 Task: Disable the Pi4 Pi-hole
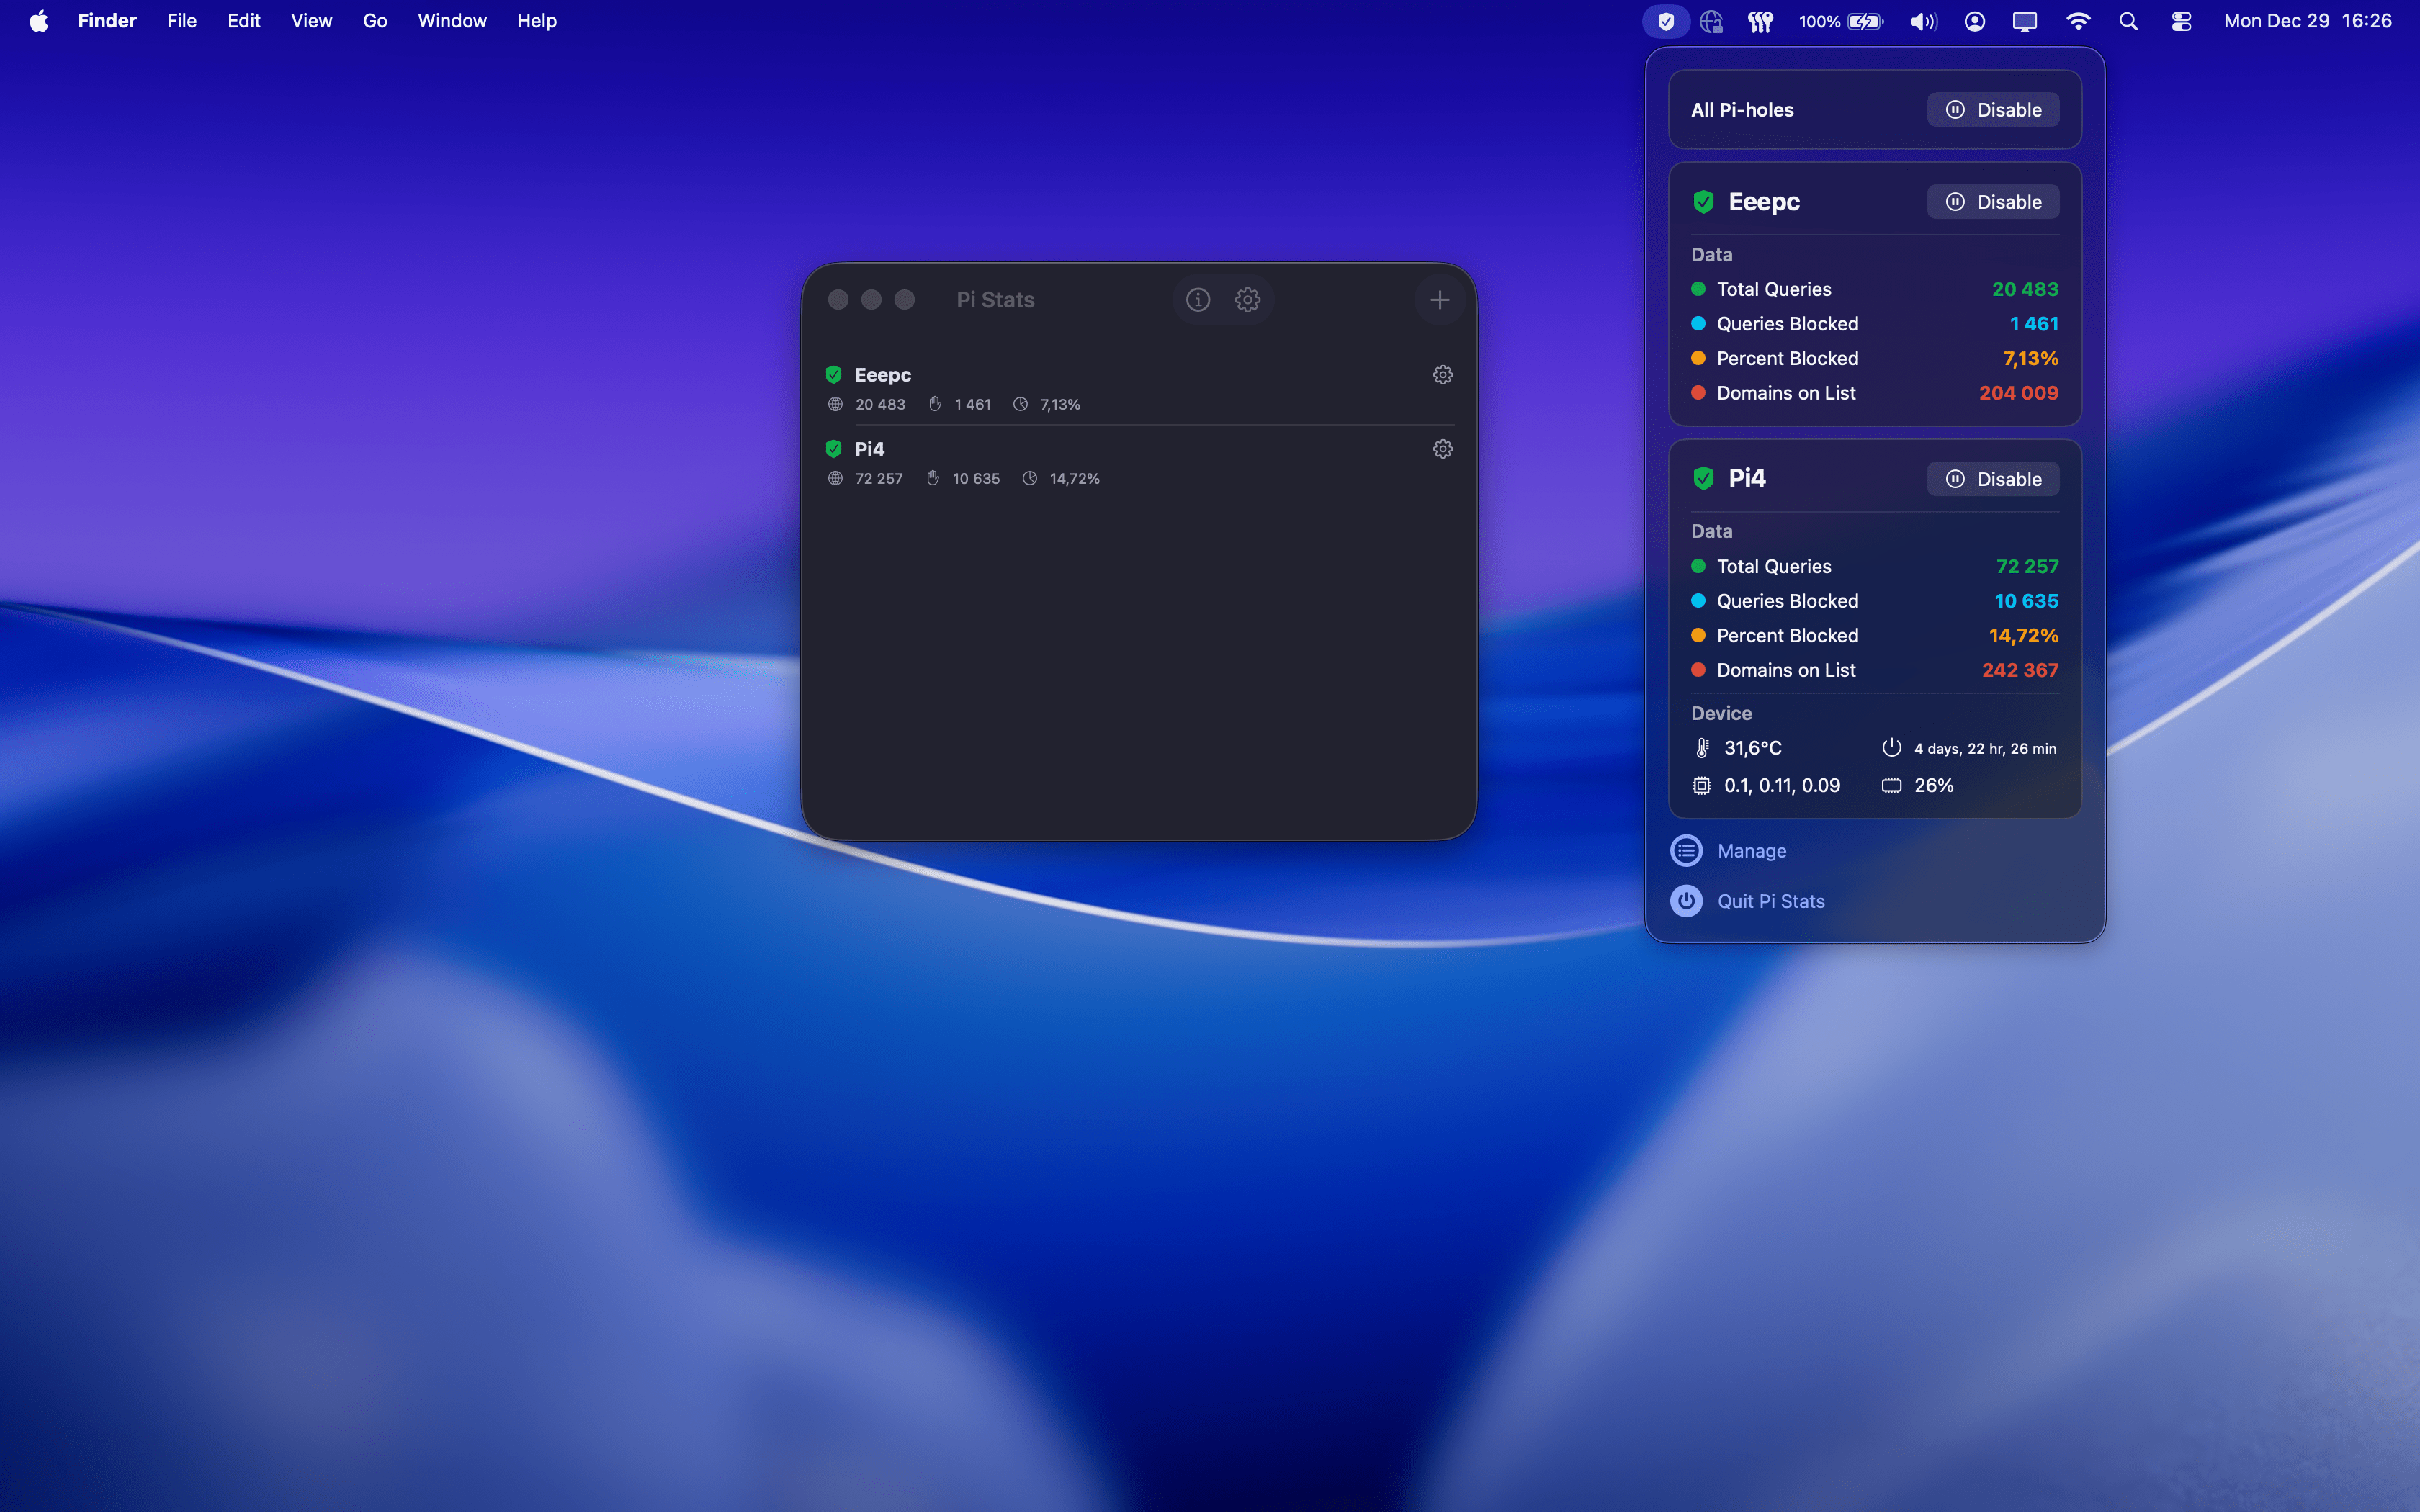click(1992, 478)
